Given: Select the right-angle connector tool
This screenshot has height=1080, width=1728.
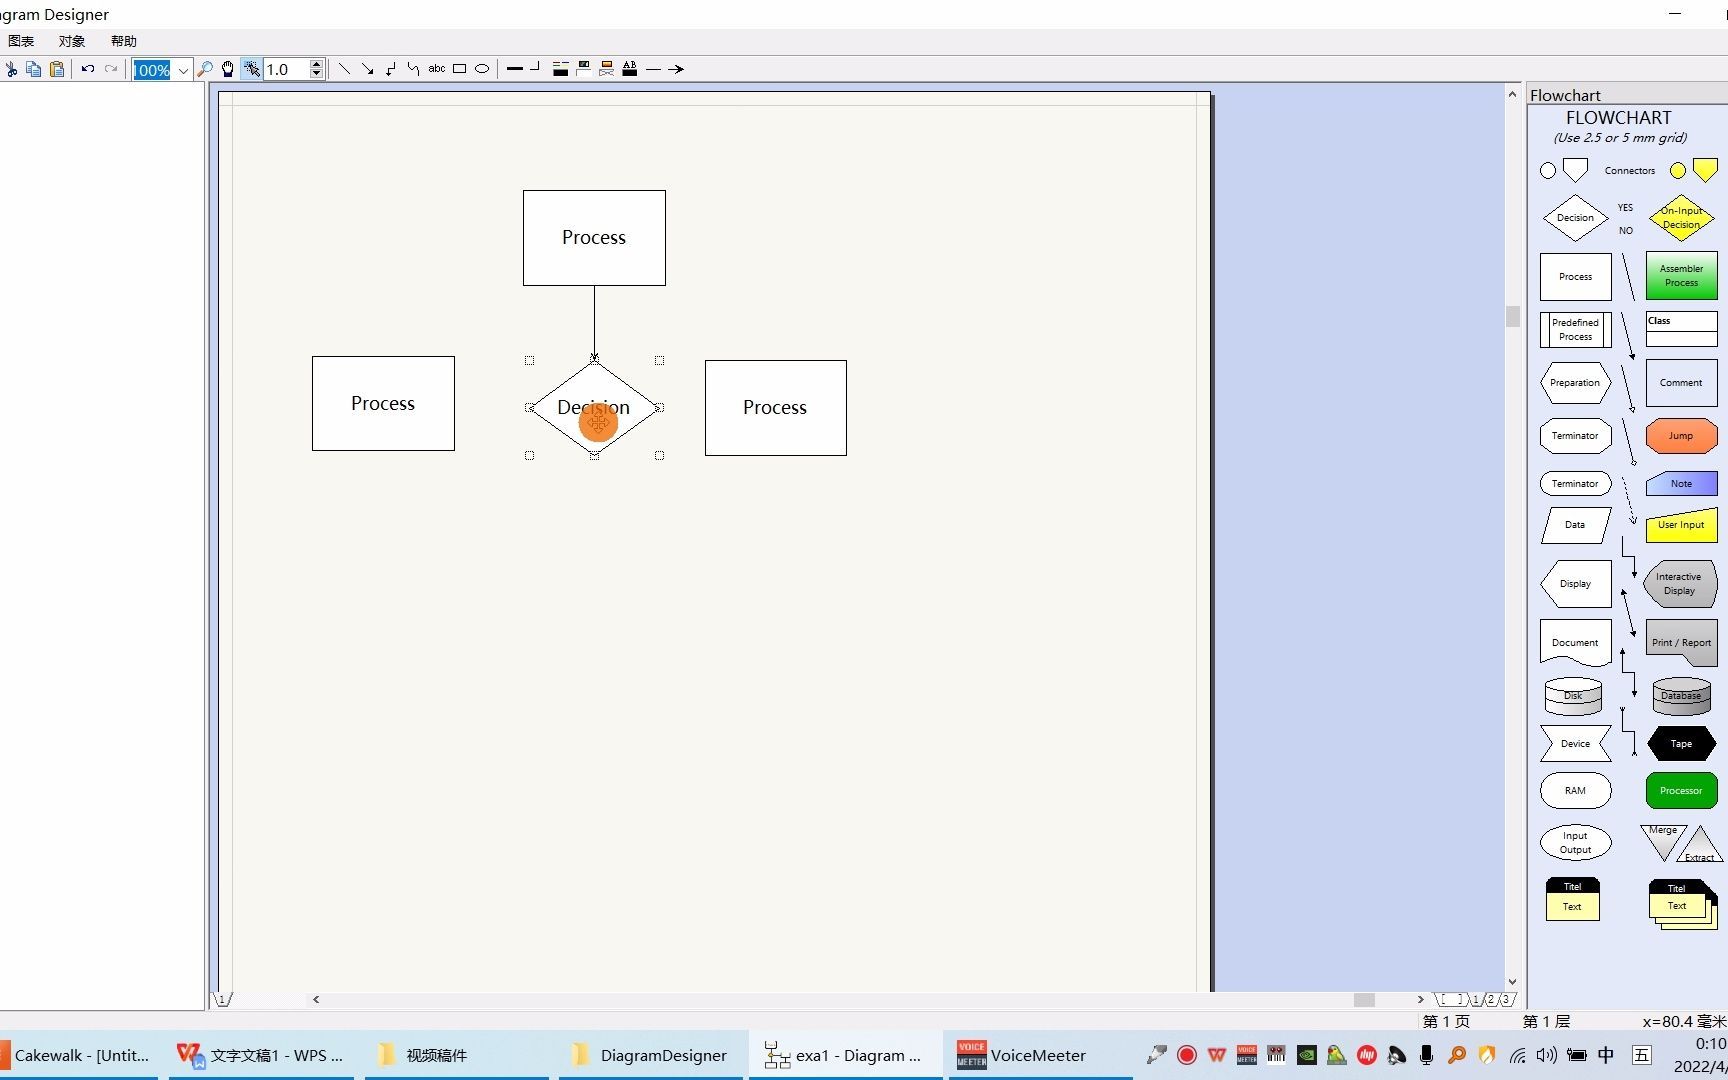Looking at the screenshot, I should 390,69.
